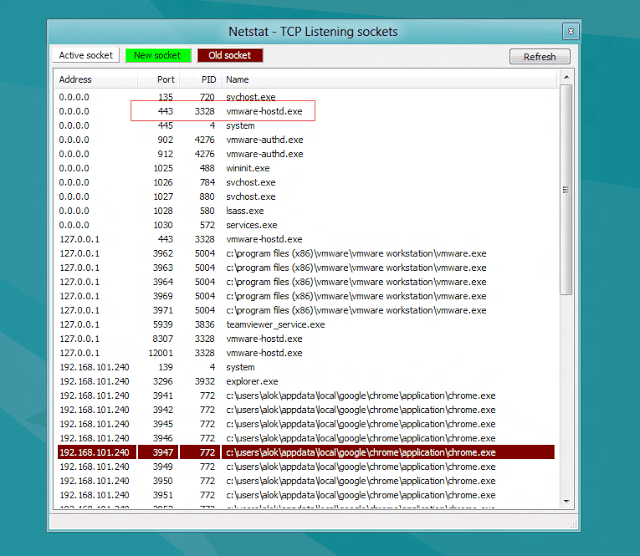Sort by the Port column header
This screenshot has height=556, width=640.
166,79
